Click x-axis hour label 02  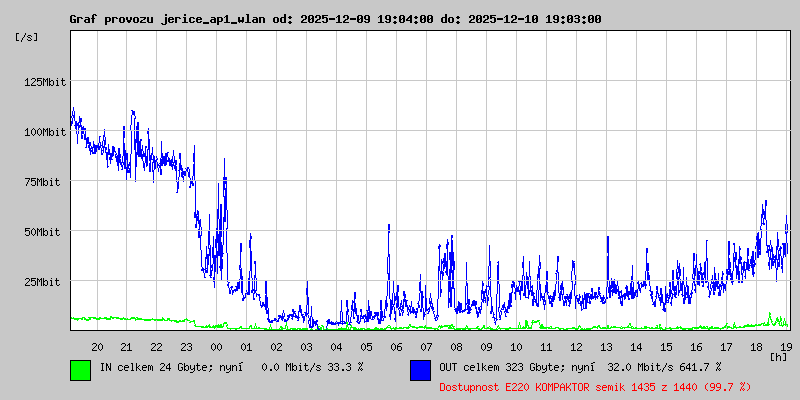click(x=277, y=347)
